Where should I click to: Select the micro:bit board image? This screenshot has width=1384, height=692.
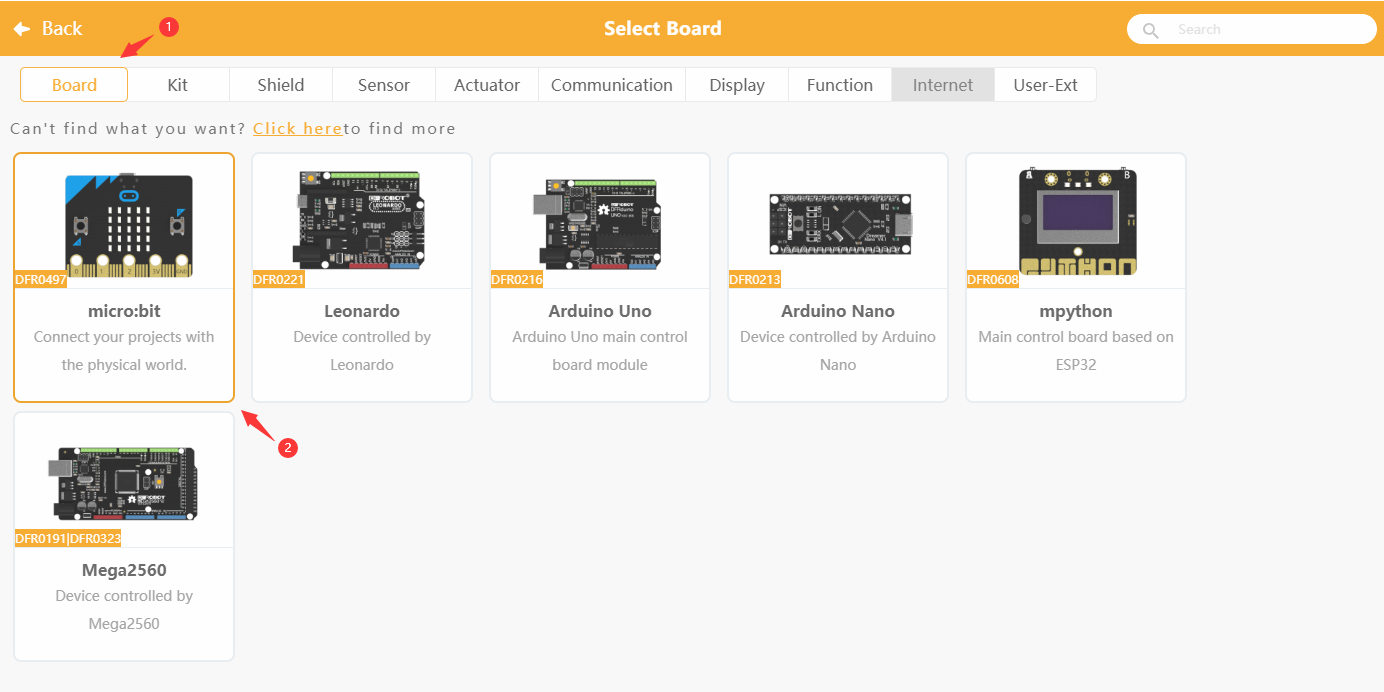127,225
